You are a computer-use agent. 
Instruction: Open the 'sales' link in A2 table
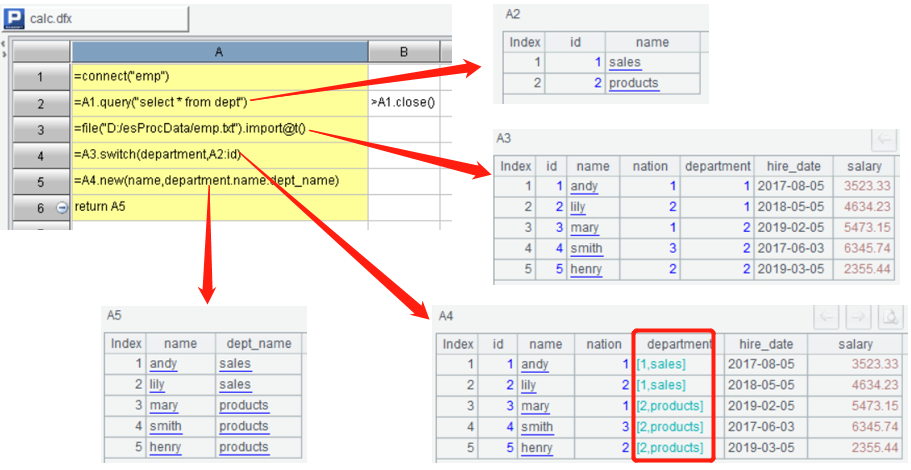624,63
